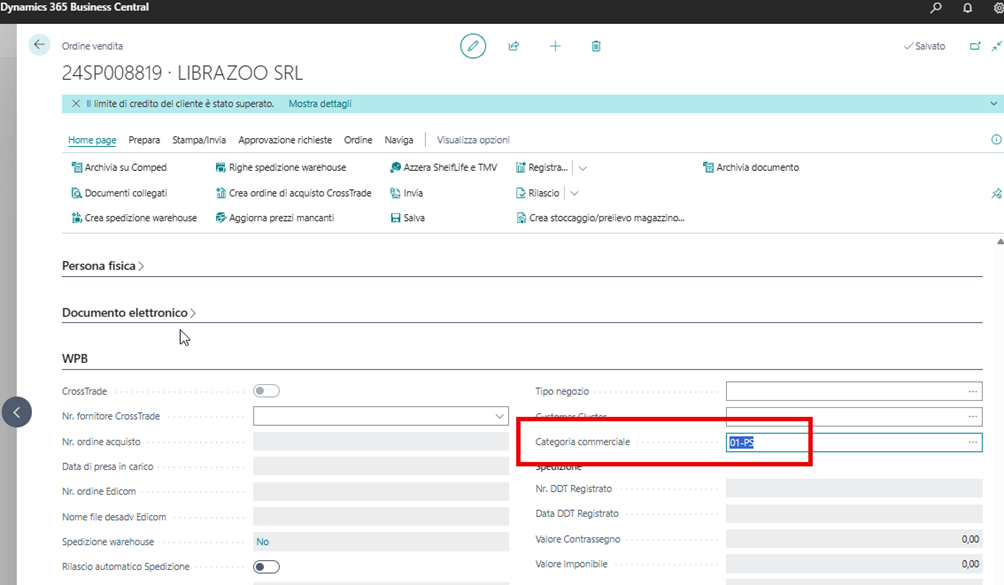This screenshot has width=1004, height=585.
Task: Open the Approvazione richieste tab
Action: pos(285,140)
